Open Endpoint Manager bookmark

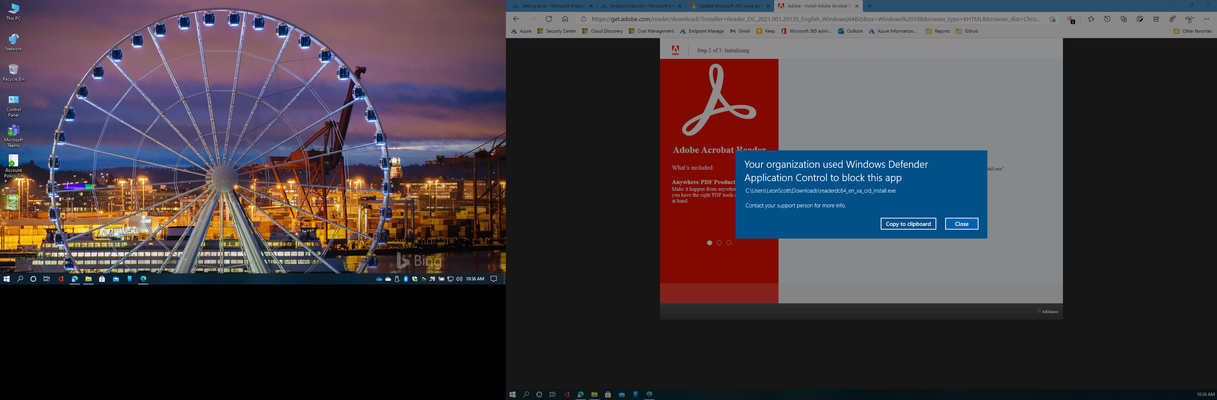tap(701, 31)
